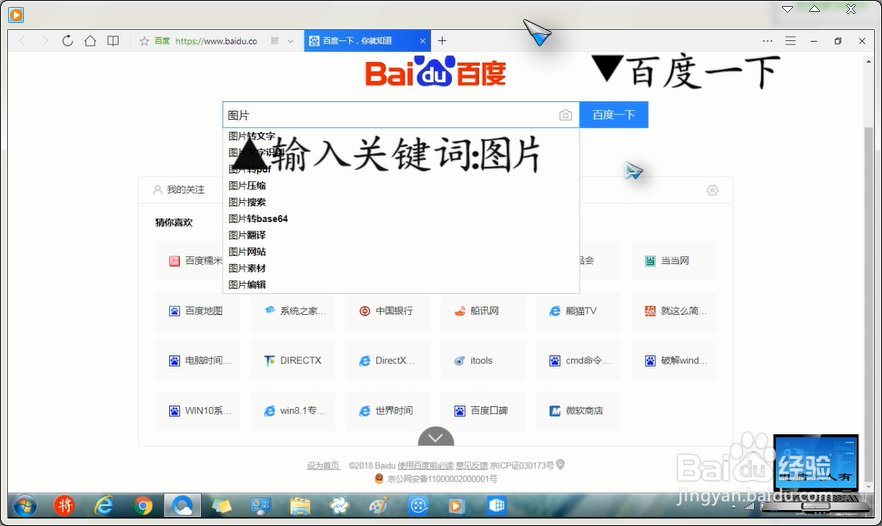The height and width of the screenshot is (526, 882).
Task: Click the browser forward arrow
Action: click(45, 41)
